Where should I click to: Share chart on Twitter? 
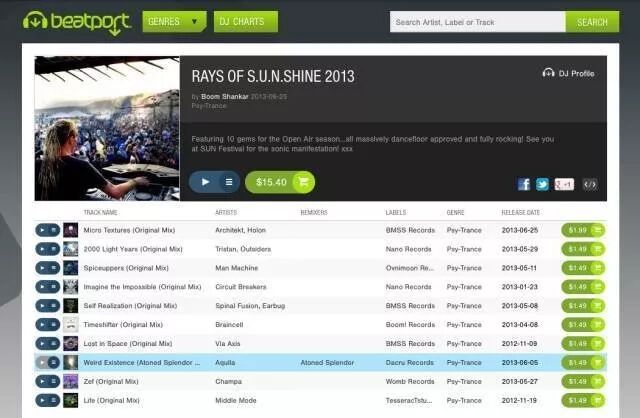[542, 184]
